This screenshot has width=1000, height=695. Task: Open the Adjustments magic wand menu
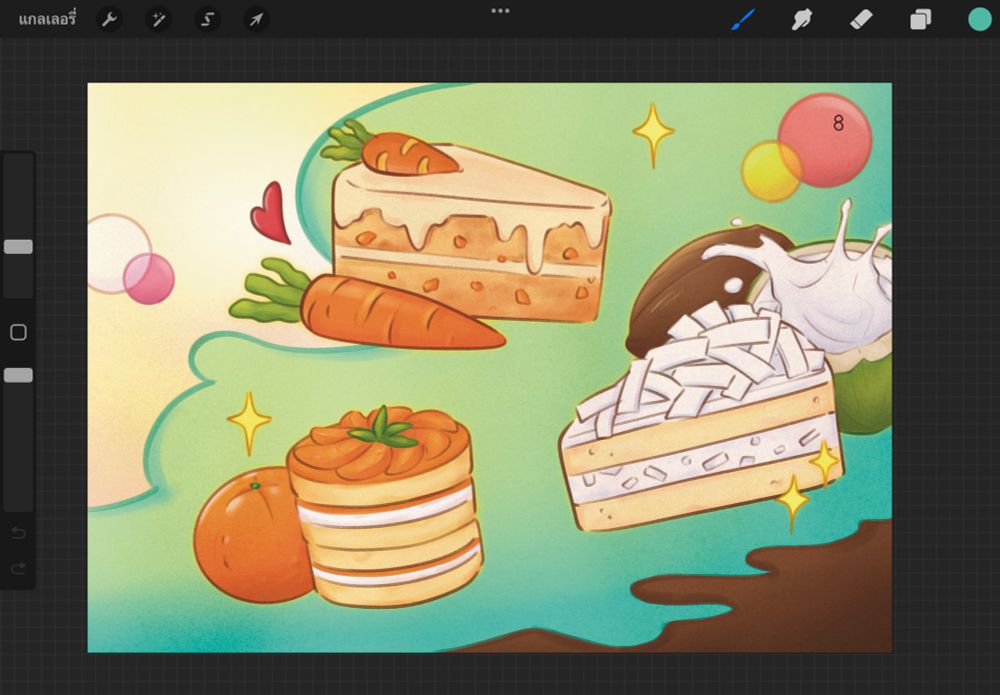[158, 19]
